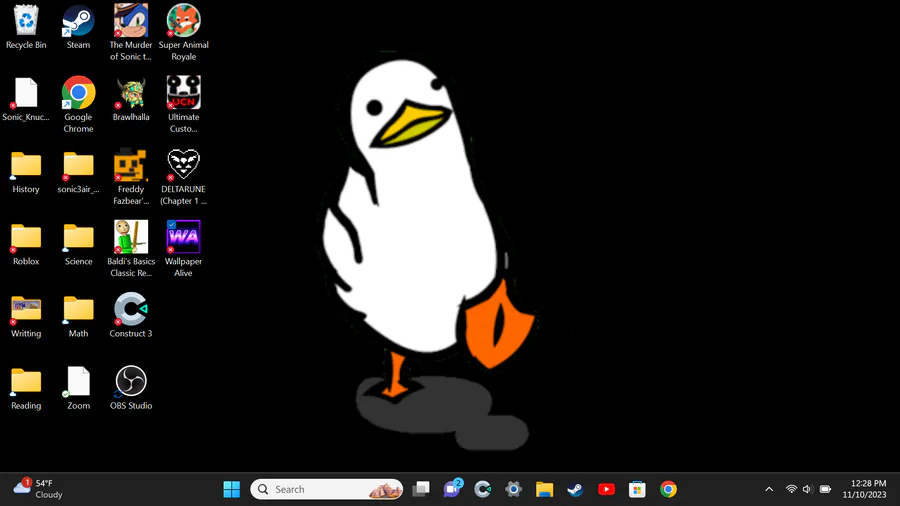The width and height of the screenshot is (900, 506).
Task: Launch Steam from the desktop shortcut
Action: point(79,27)
